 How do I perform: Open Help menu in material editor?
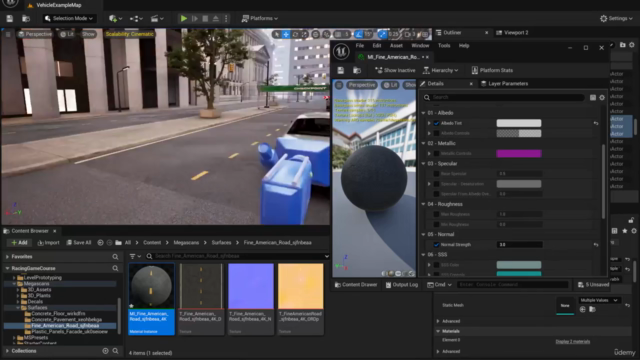pos(464,46)
